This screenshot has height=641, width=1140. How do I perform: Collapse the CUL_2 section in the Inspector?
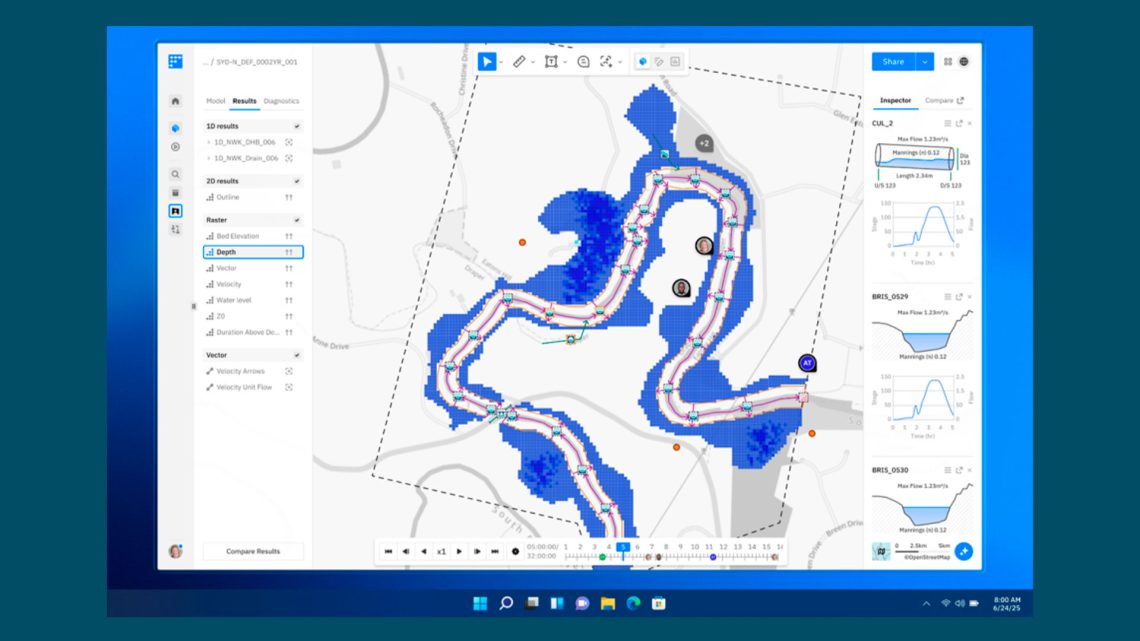(x=948, y=123)
